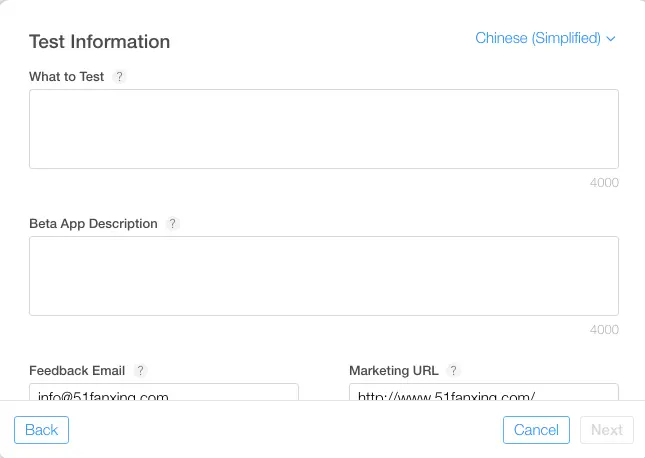Click the chevron arrow next to the language name
Screen dimensions: 645x458
pos(611,39)
